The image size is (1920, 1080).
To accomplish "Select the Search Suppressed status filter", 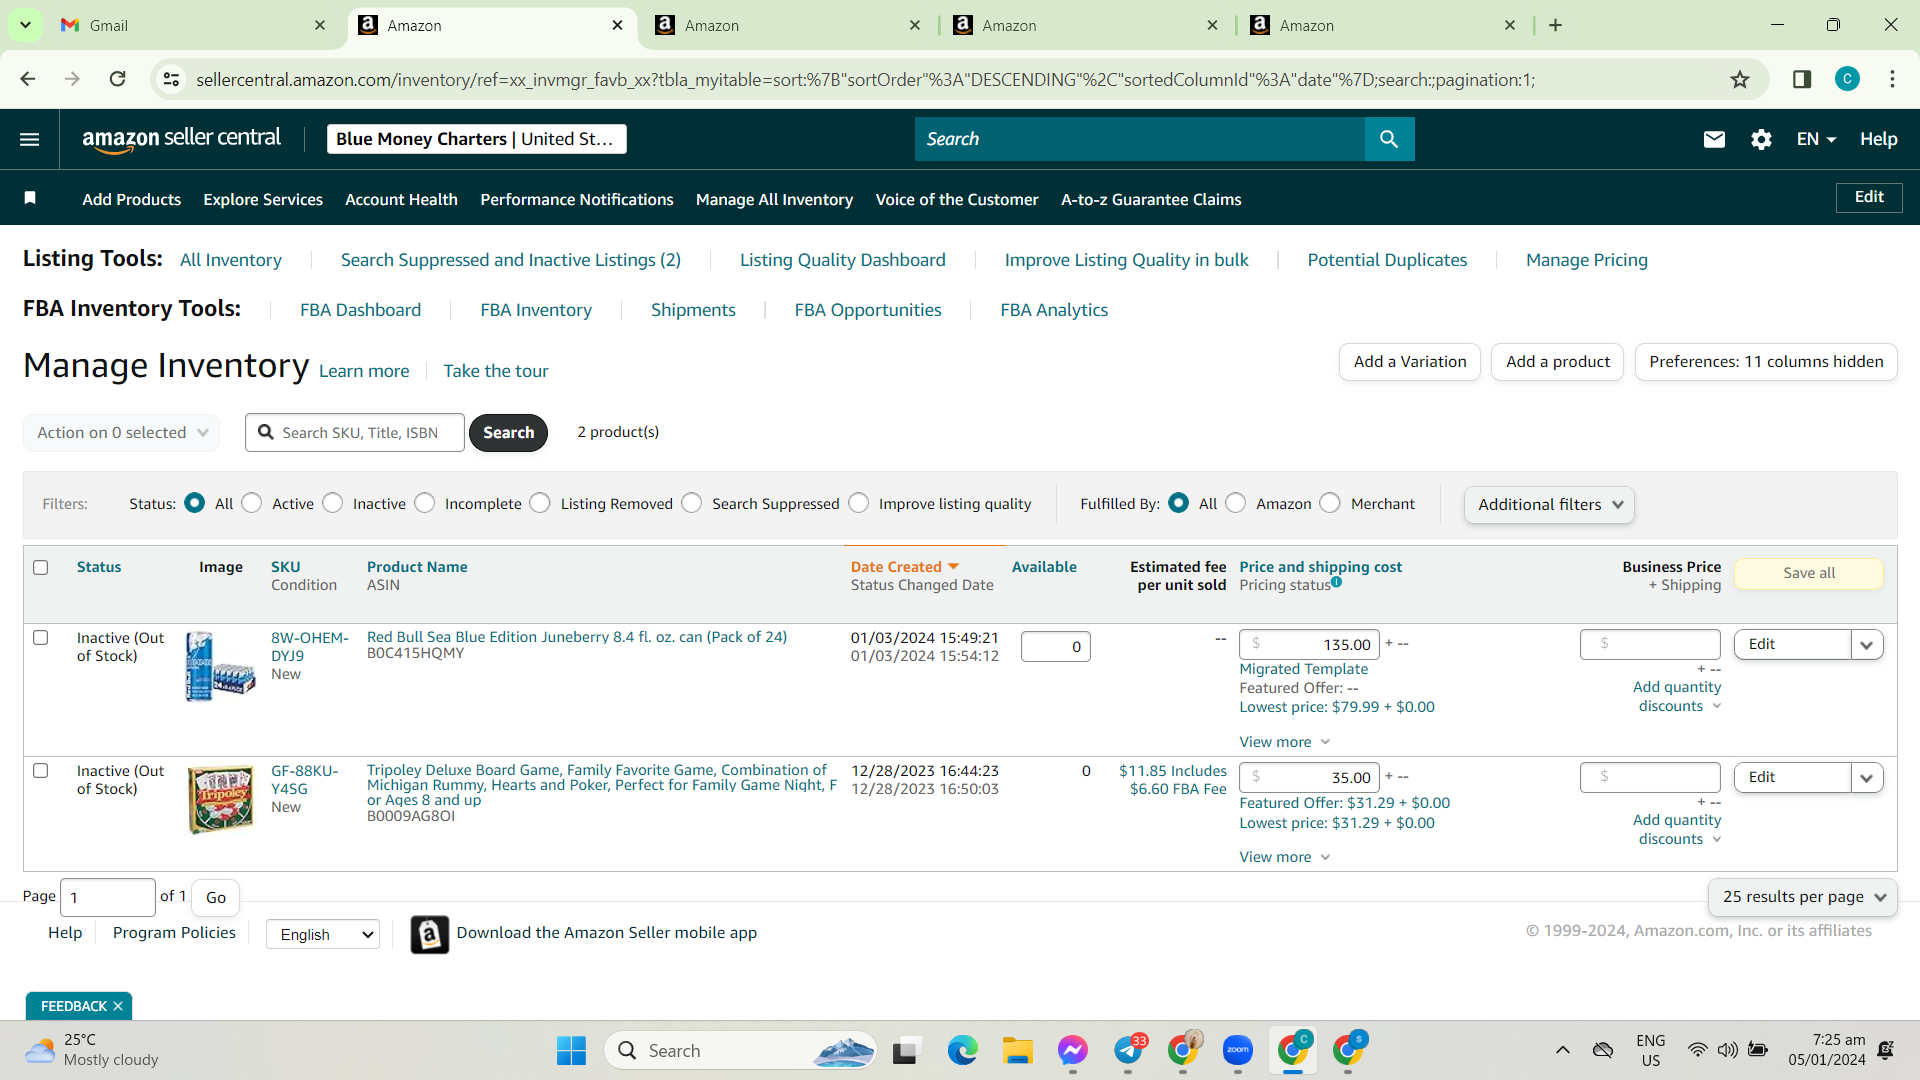I will tap(692, 503).
